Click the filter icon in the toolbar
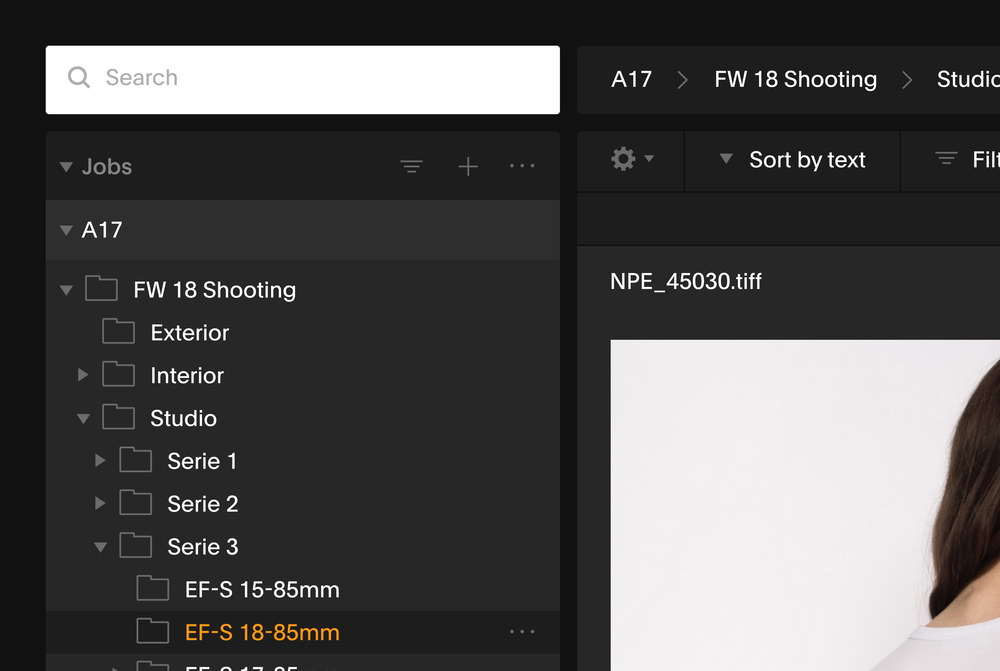 946,160
